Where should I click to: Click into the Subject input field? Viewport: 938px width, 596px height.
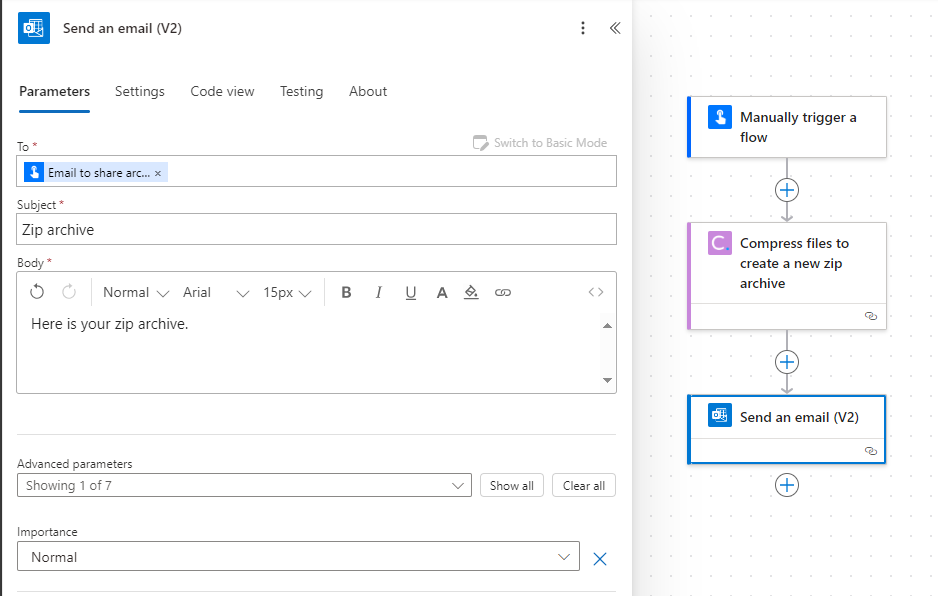click(x=316, y=229)
